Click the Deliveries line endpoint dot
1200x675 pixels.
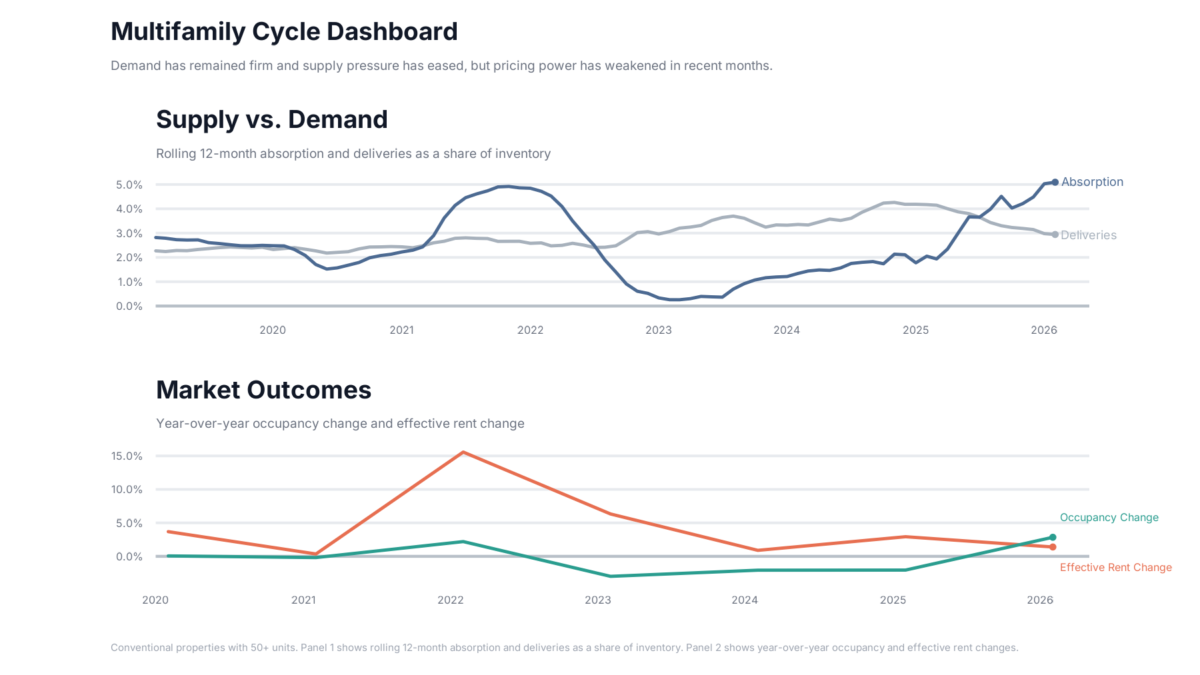tap(1054, 235)
